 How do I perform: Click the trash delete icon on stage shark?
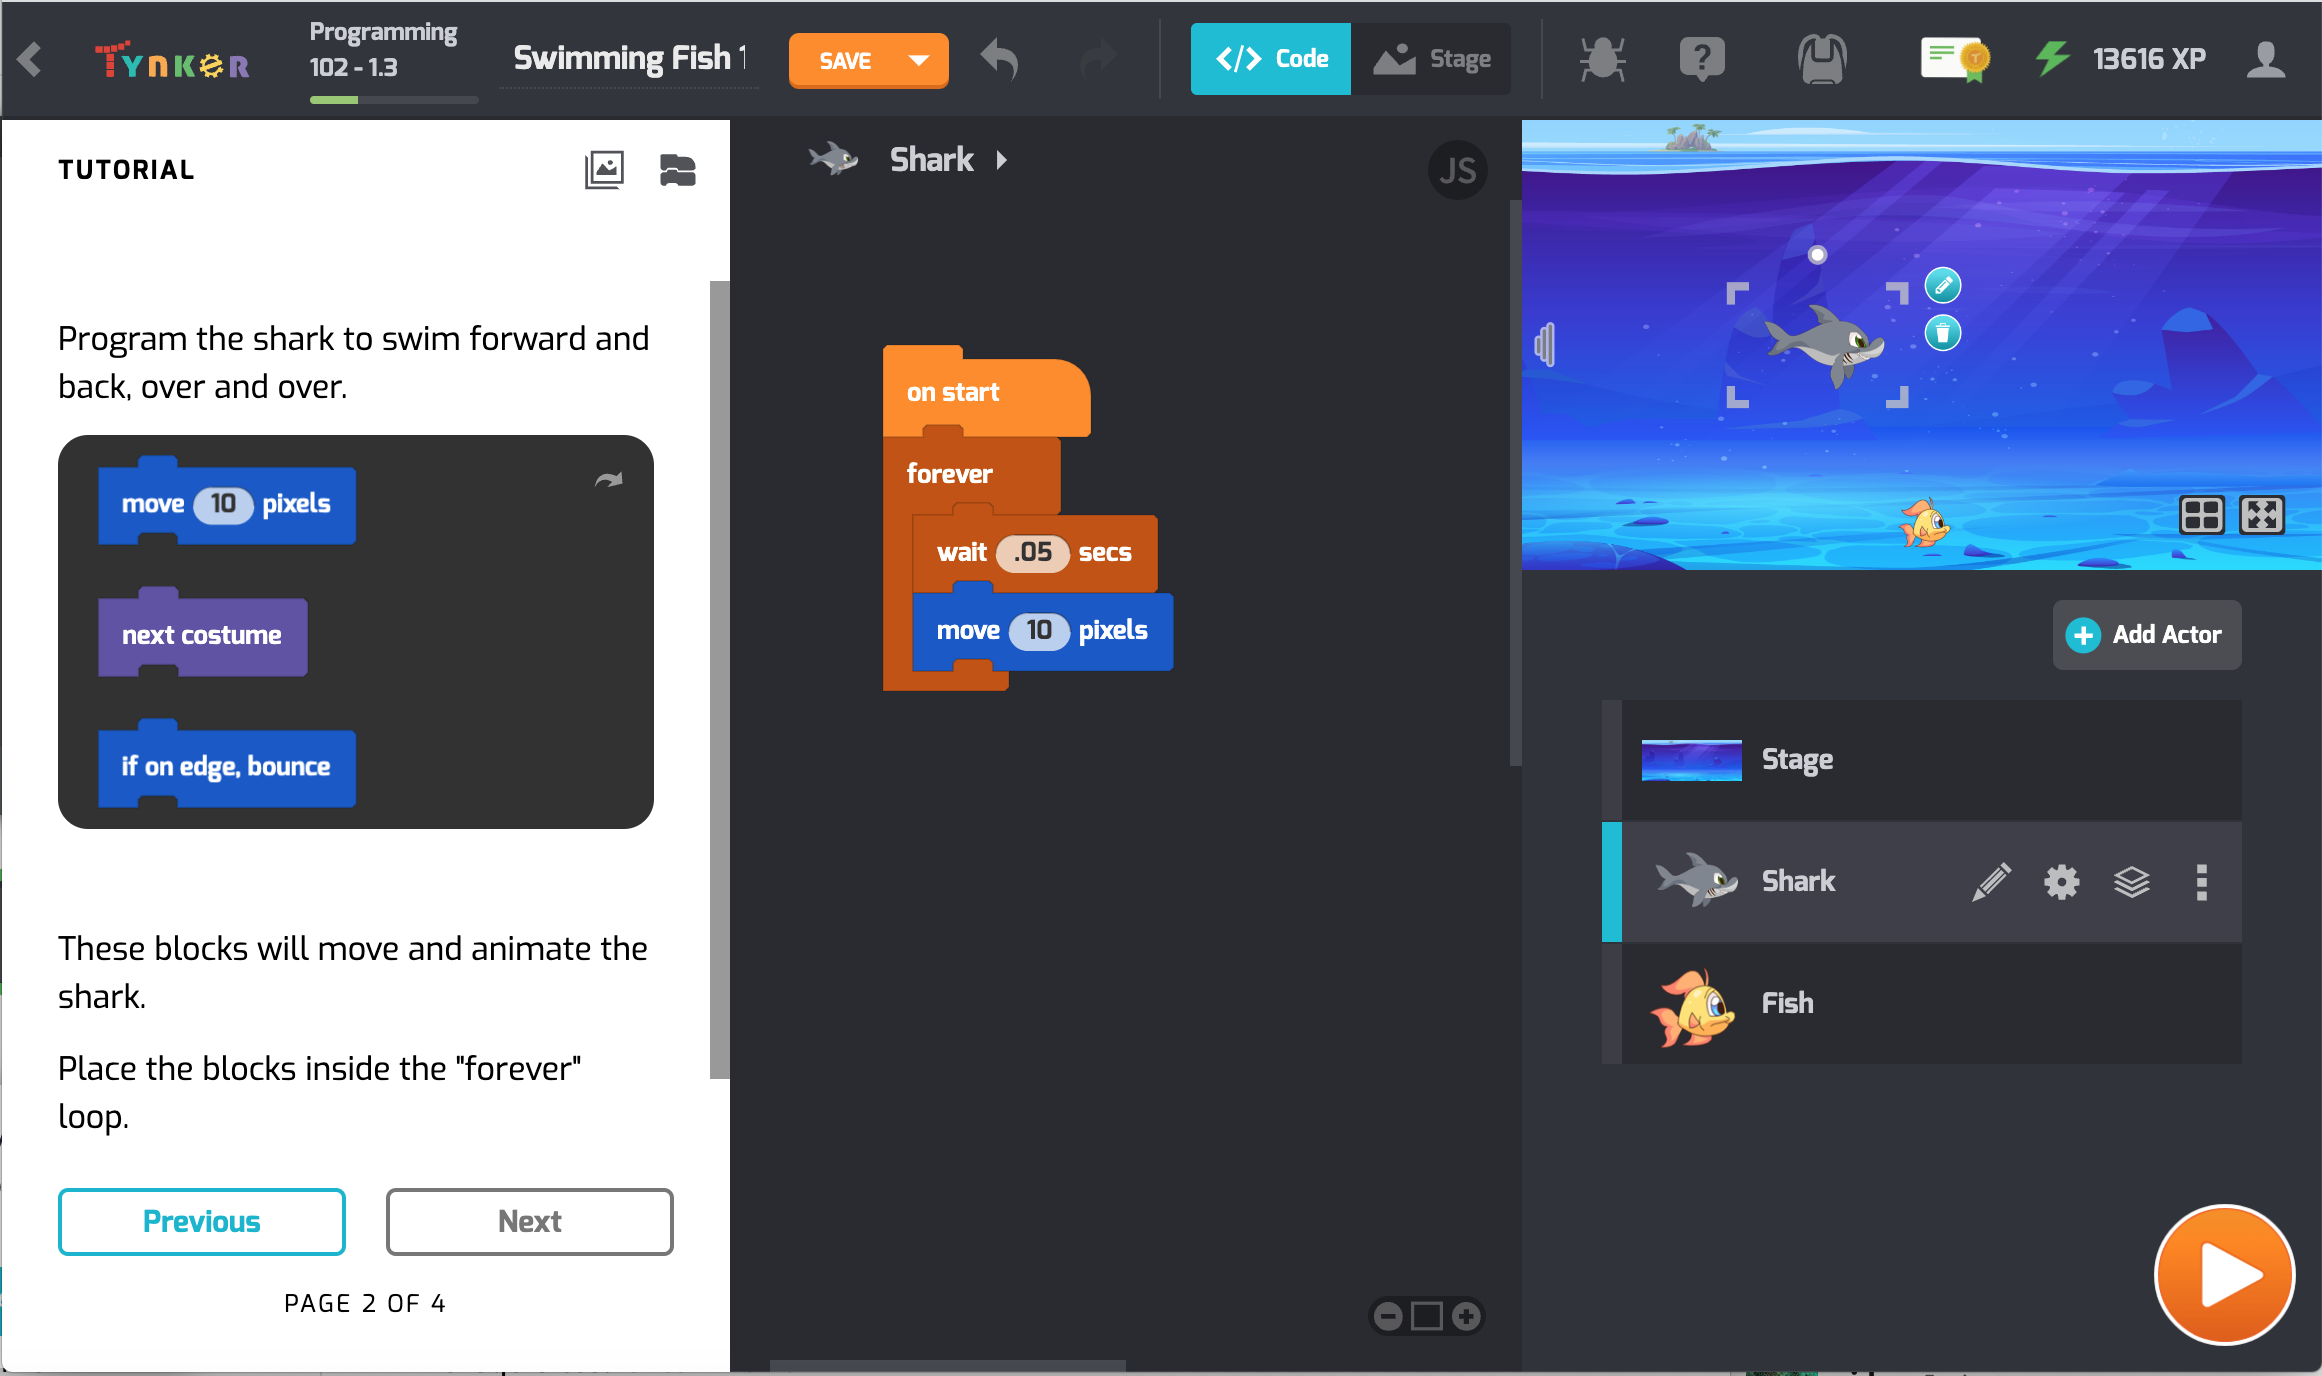1943,333
